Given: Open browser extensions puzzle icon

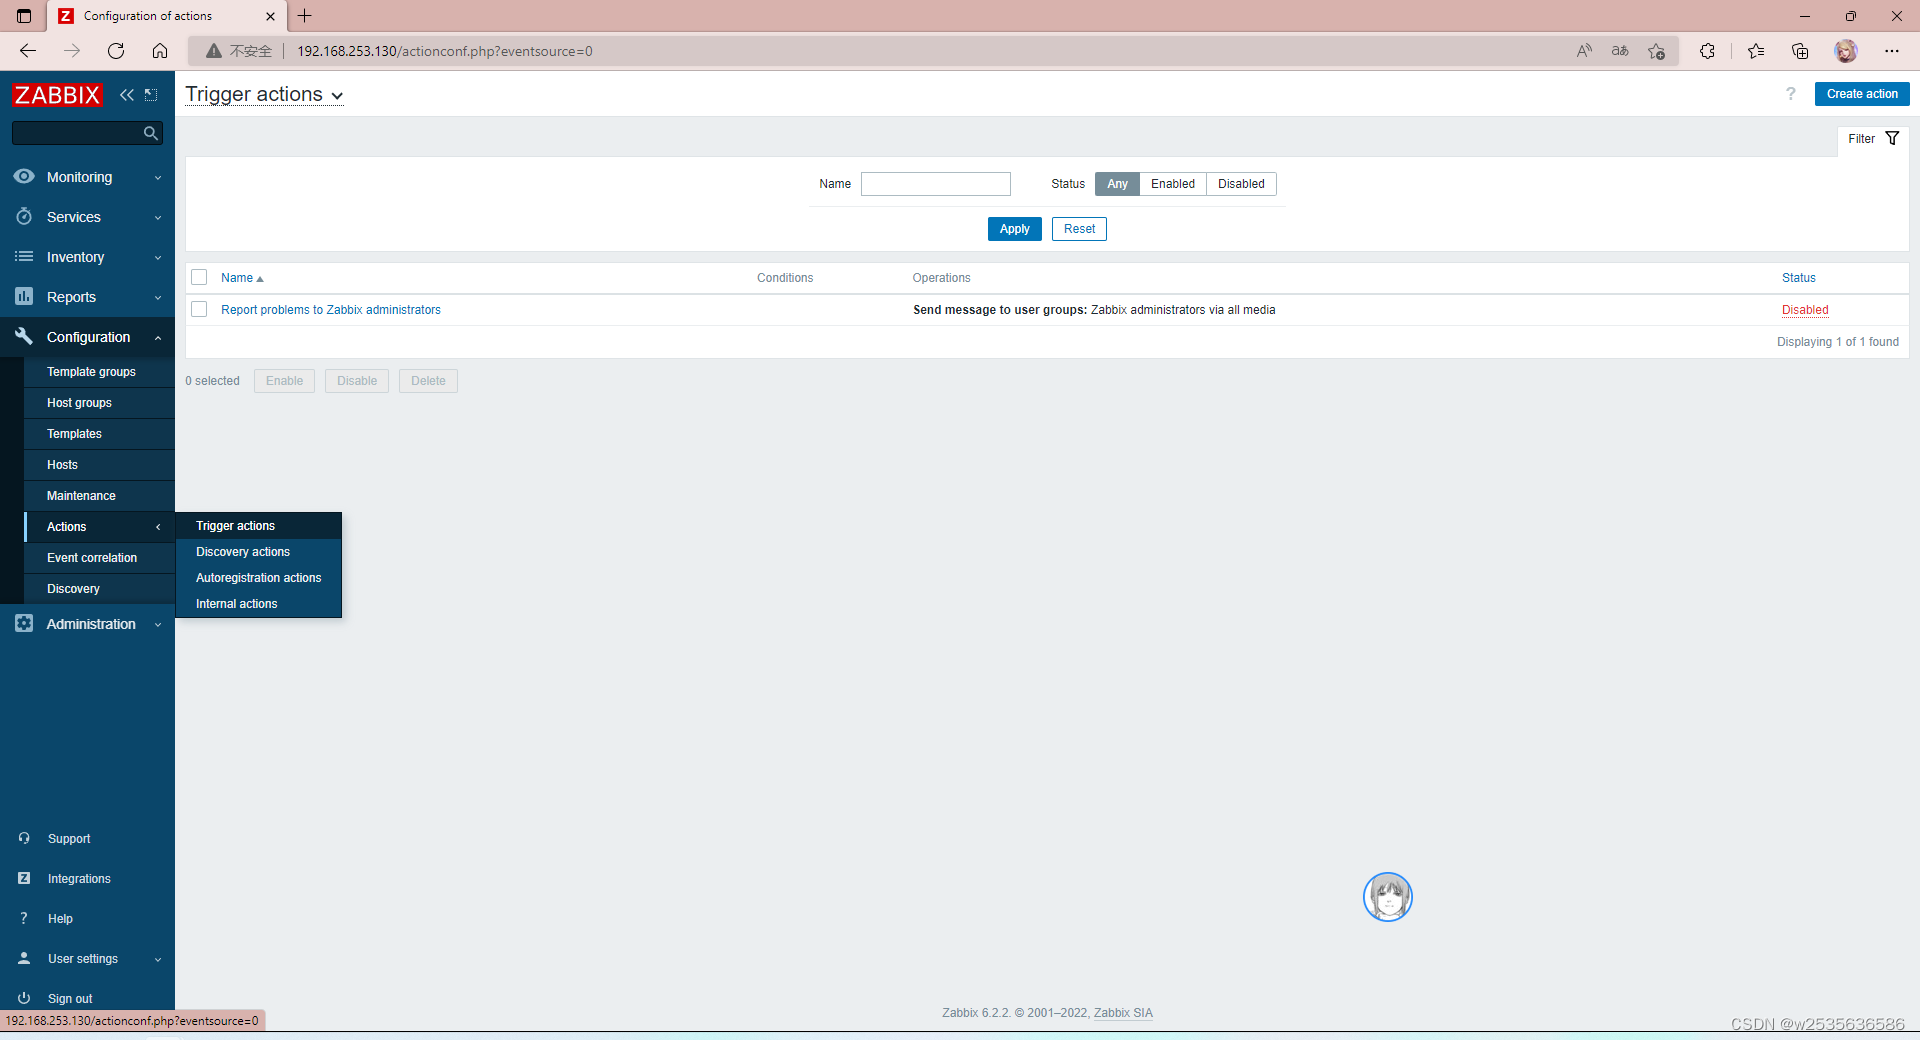Looking at the screenshot, I should [x=1707, y=51].
